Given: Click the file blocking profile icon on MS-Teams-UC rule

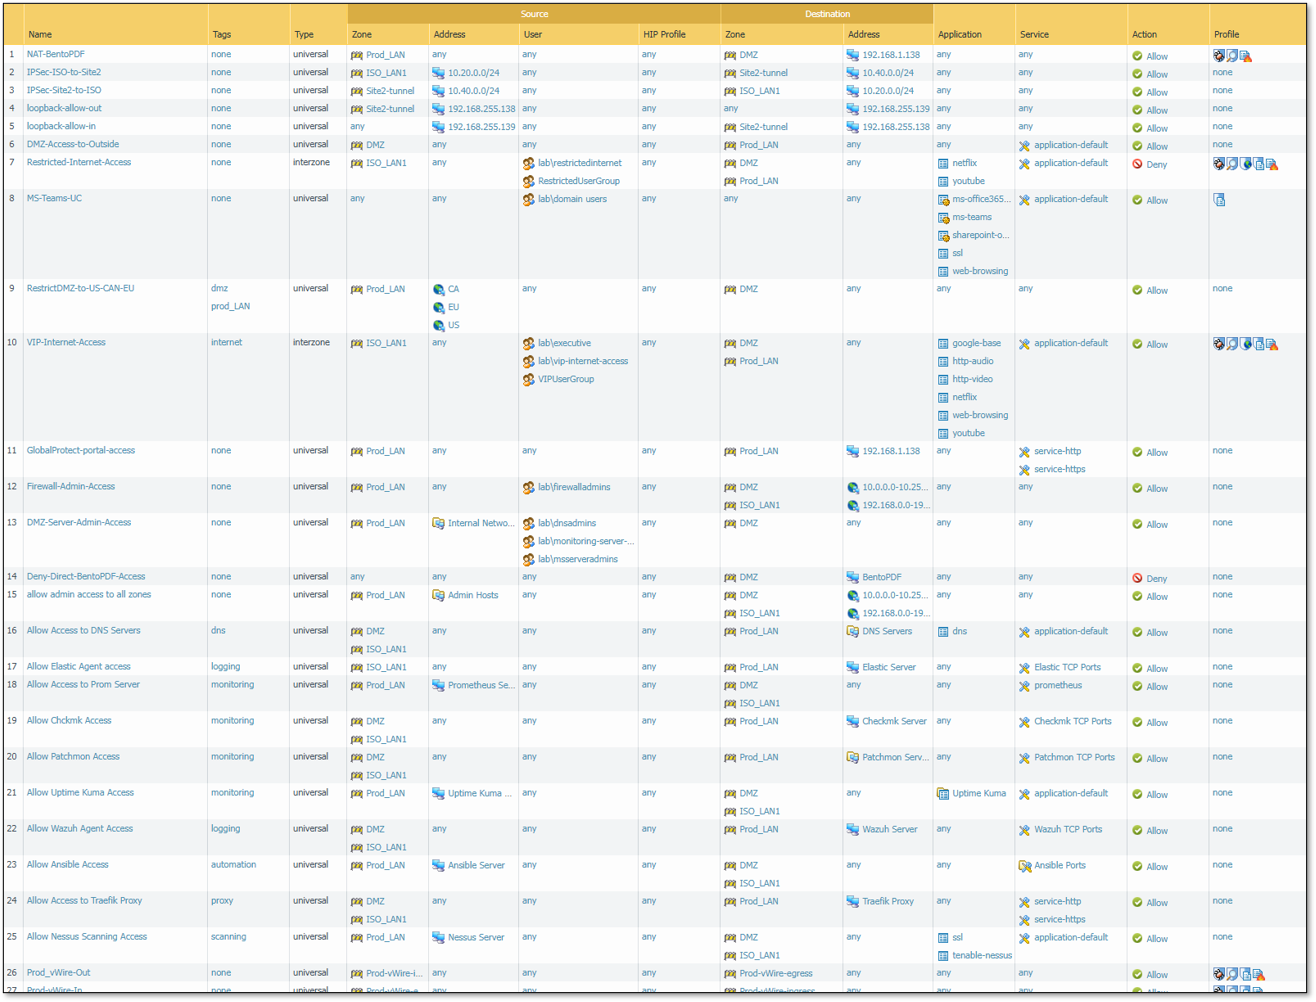Looking at the screenshot, I should coord(1219,200).
